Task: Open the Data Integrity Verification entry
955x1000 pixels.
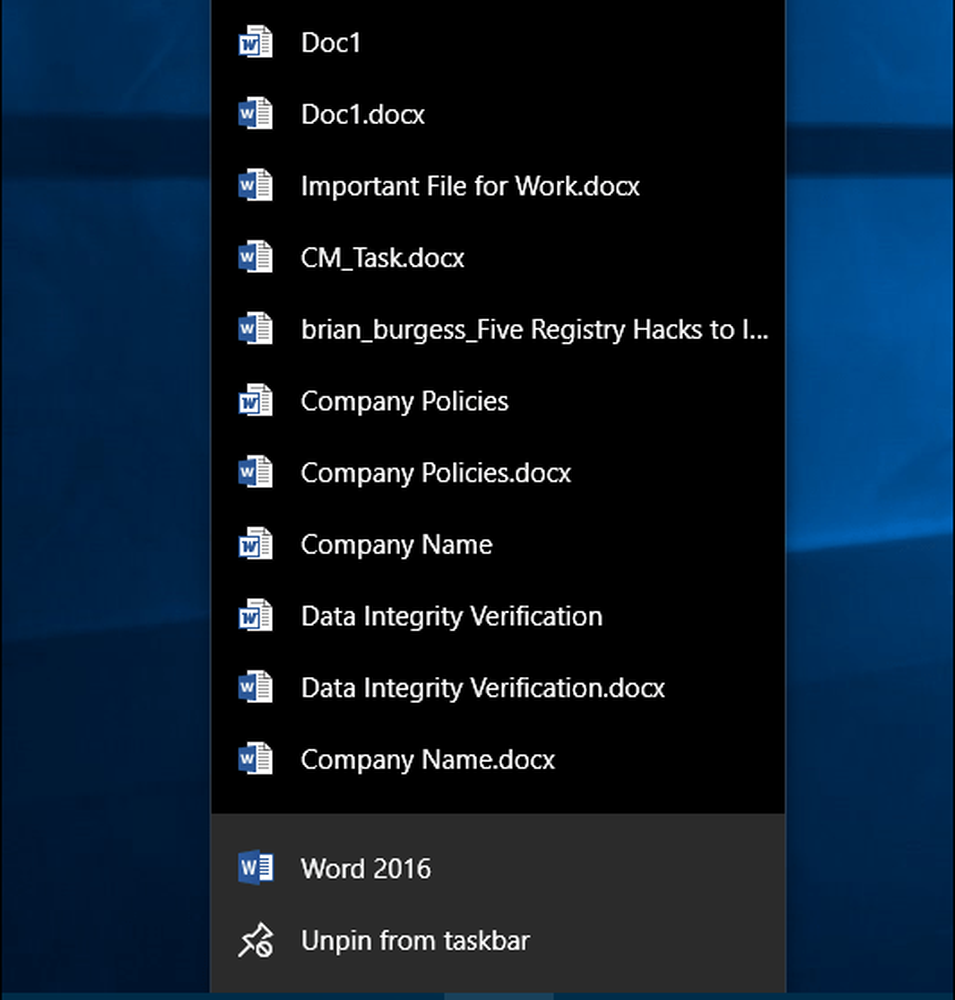Action: tap(451, 616)
